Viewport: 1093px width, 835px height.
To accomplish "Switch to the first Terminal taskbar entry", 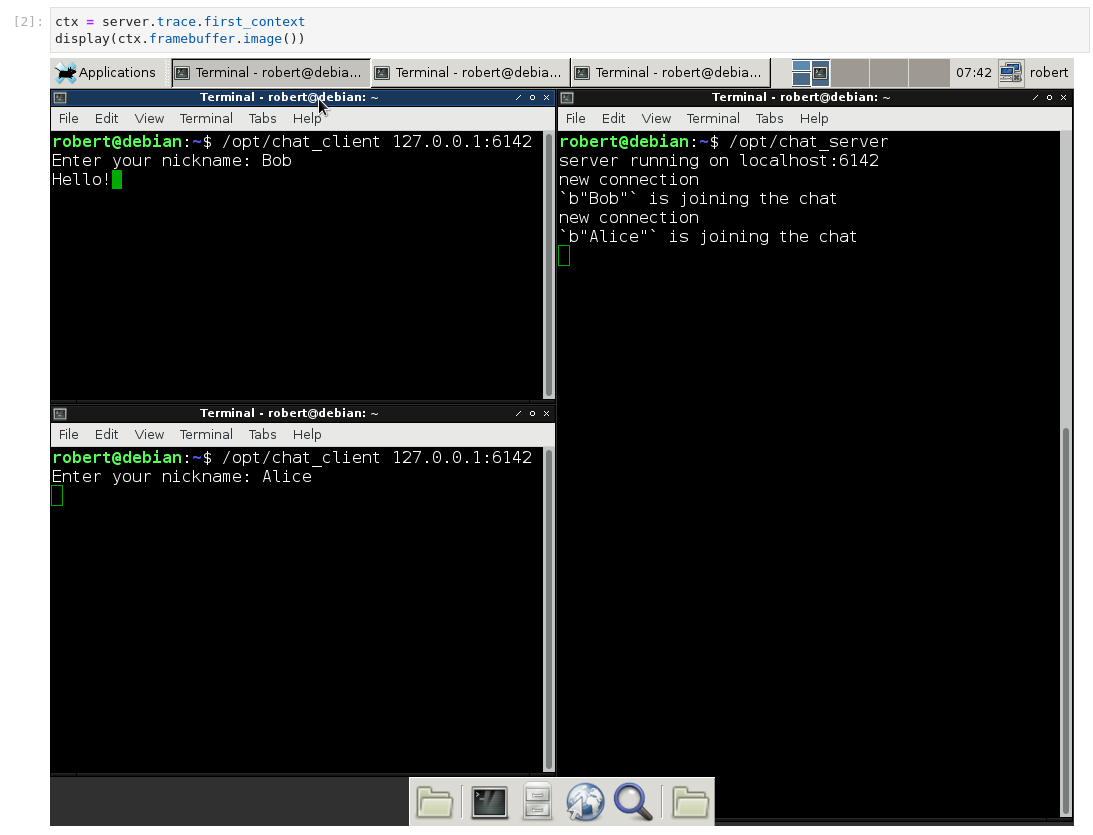I will point(270,72).
